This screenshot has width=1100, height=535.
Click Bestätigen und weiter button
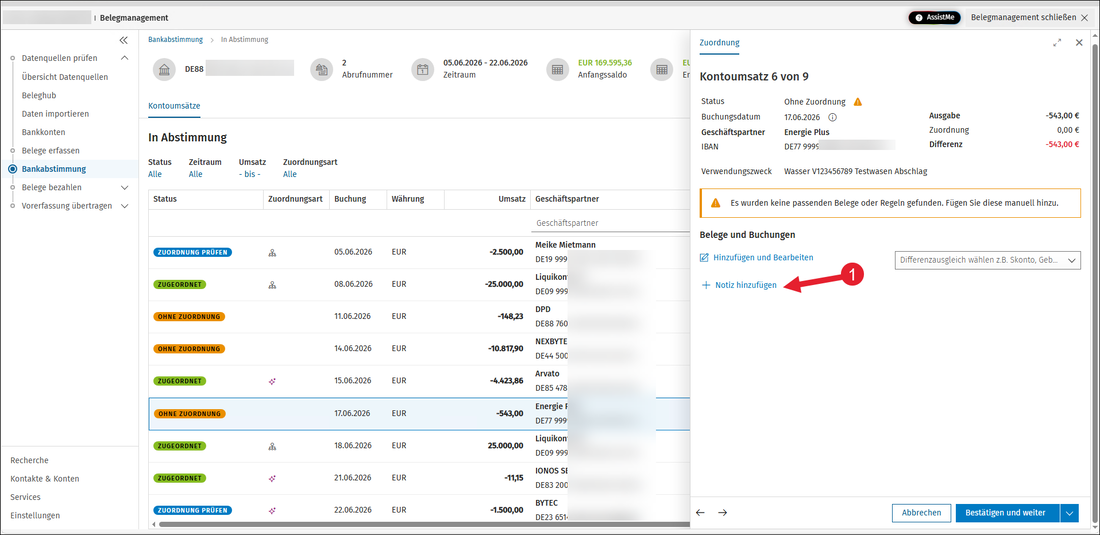pyautogui.click(x=1008, y=513)
